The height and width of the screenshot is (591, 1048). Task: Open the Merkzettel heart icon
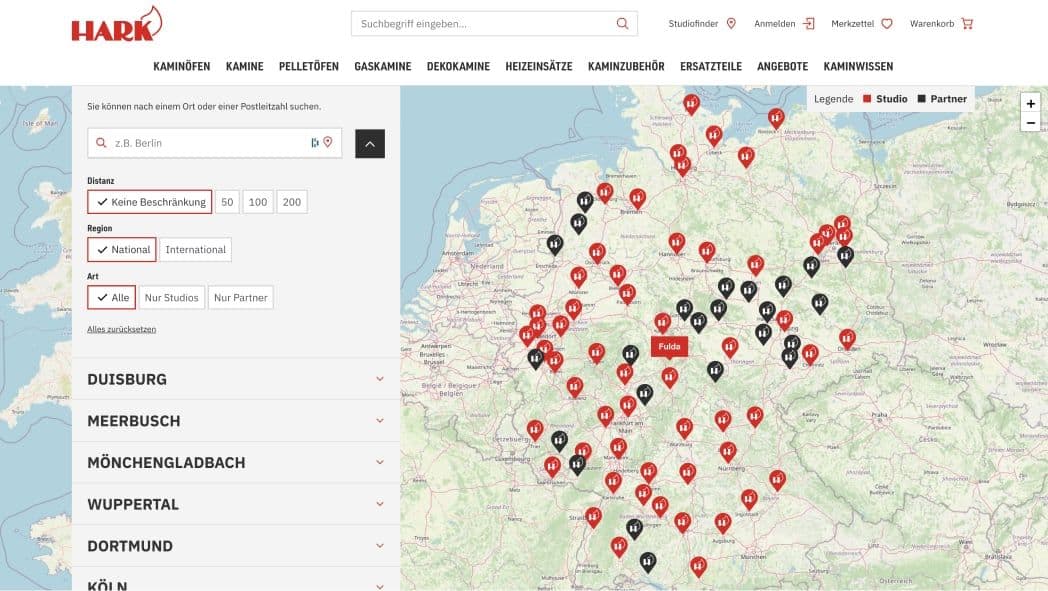pyautogui.click(x=886, y=23)
